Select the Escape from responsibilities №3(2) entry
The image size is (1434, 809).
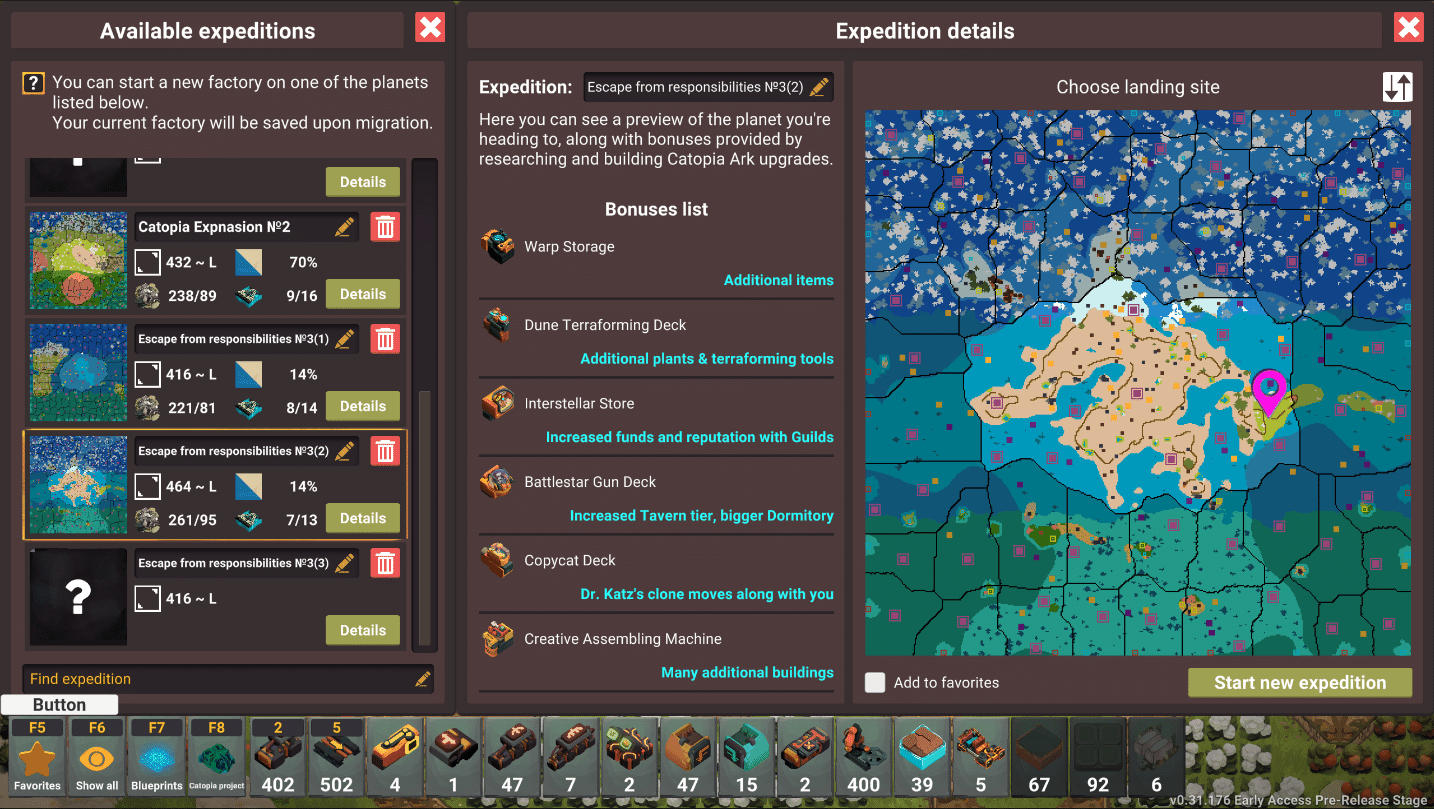coord(215,485)
